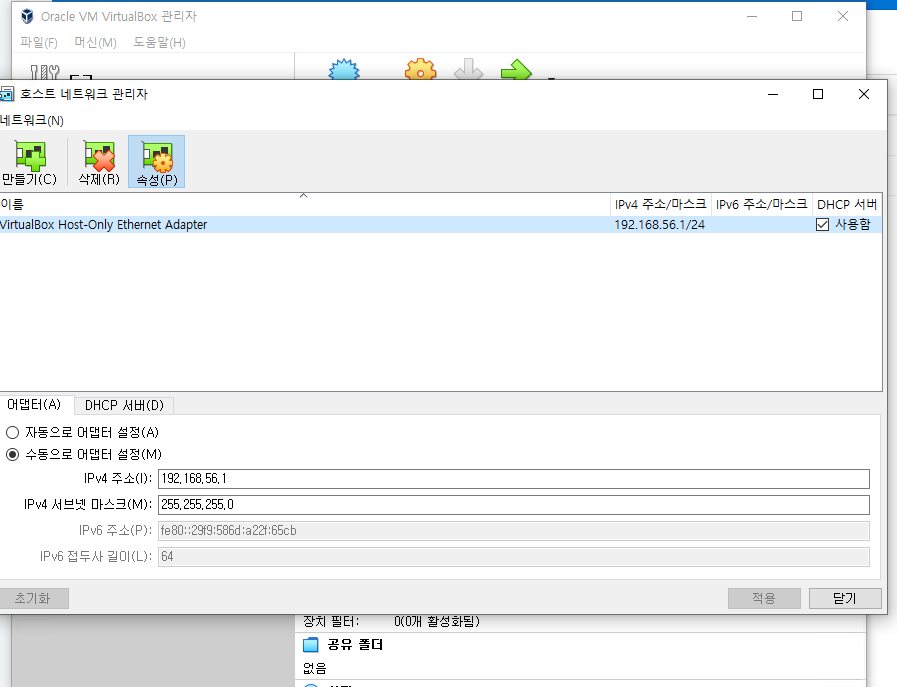Click the IPv6 address field
Viewport: 897px width, 687px height.
(x=514, y=531)
